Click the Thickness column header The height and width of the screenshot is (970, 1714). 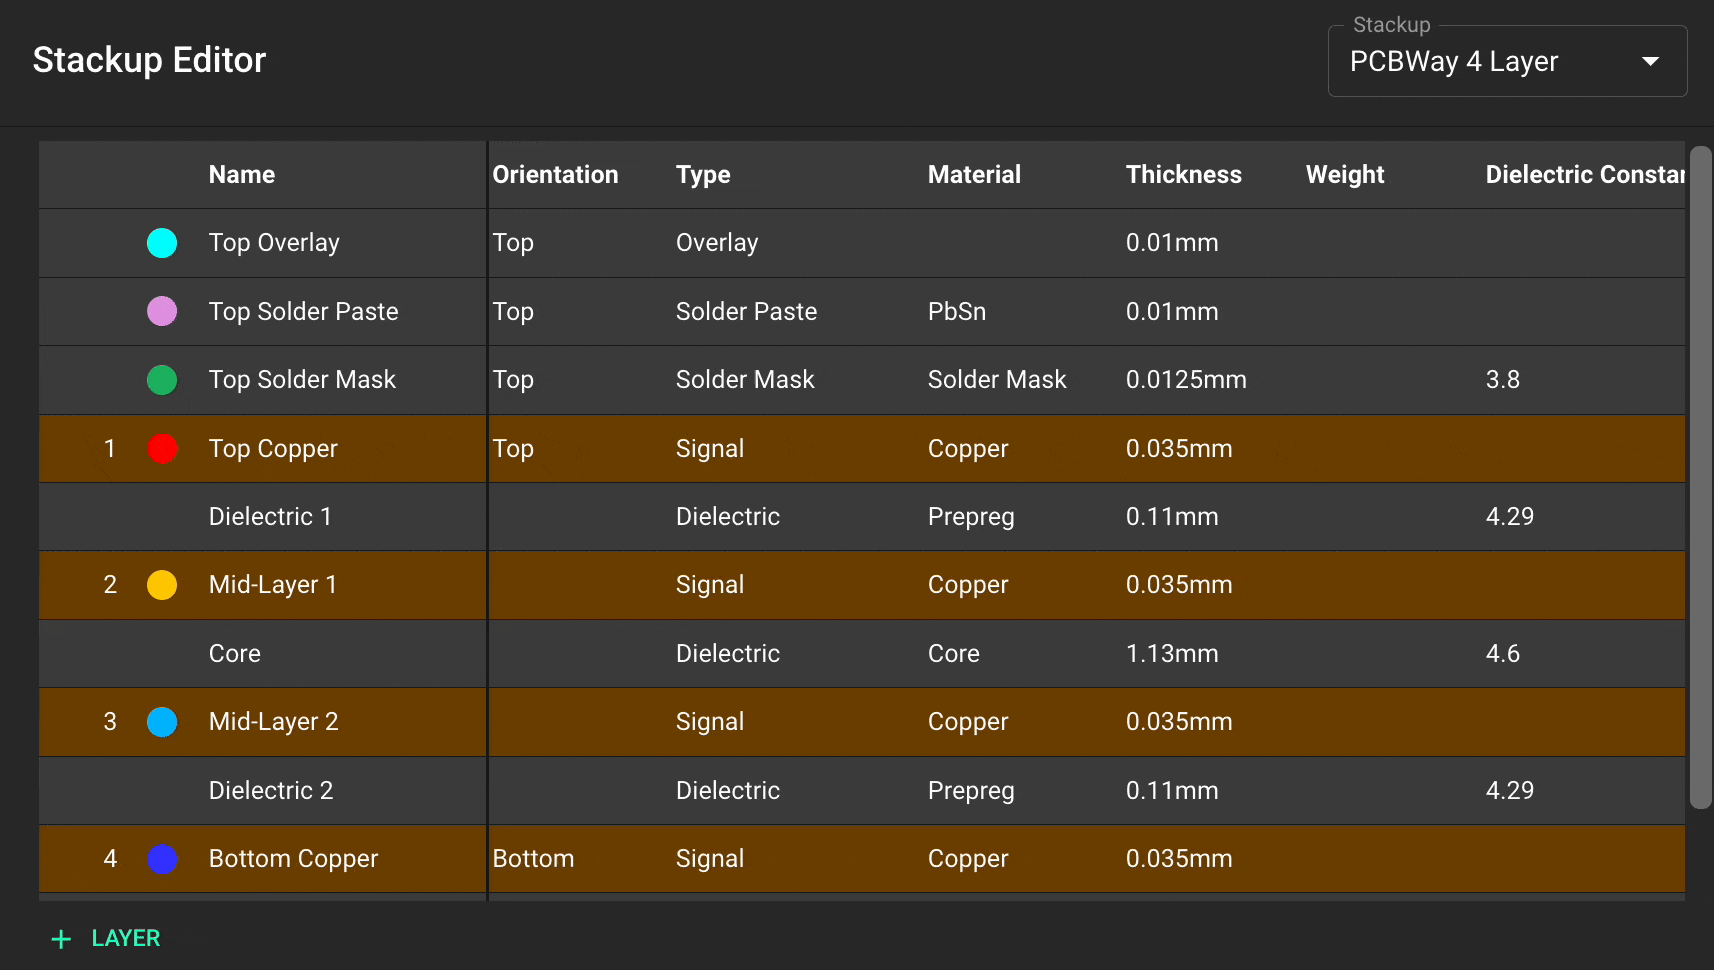(x=1184, y=174)
